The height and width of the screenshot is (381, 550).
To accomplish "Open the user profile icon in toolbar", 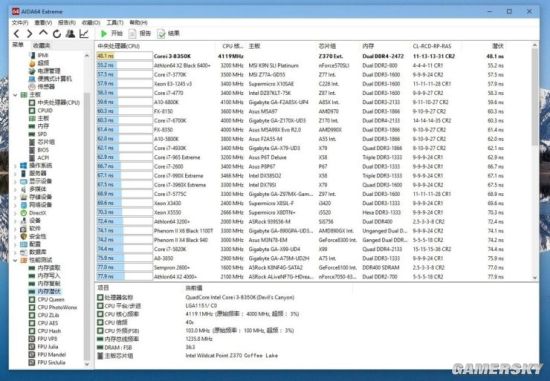I will [x=70, y=34].
